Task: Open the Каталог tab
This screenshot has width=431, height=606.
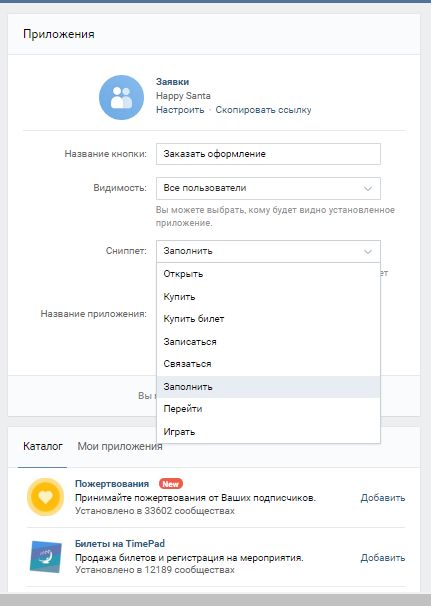Action: 43,446
